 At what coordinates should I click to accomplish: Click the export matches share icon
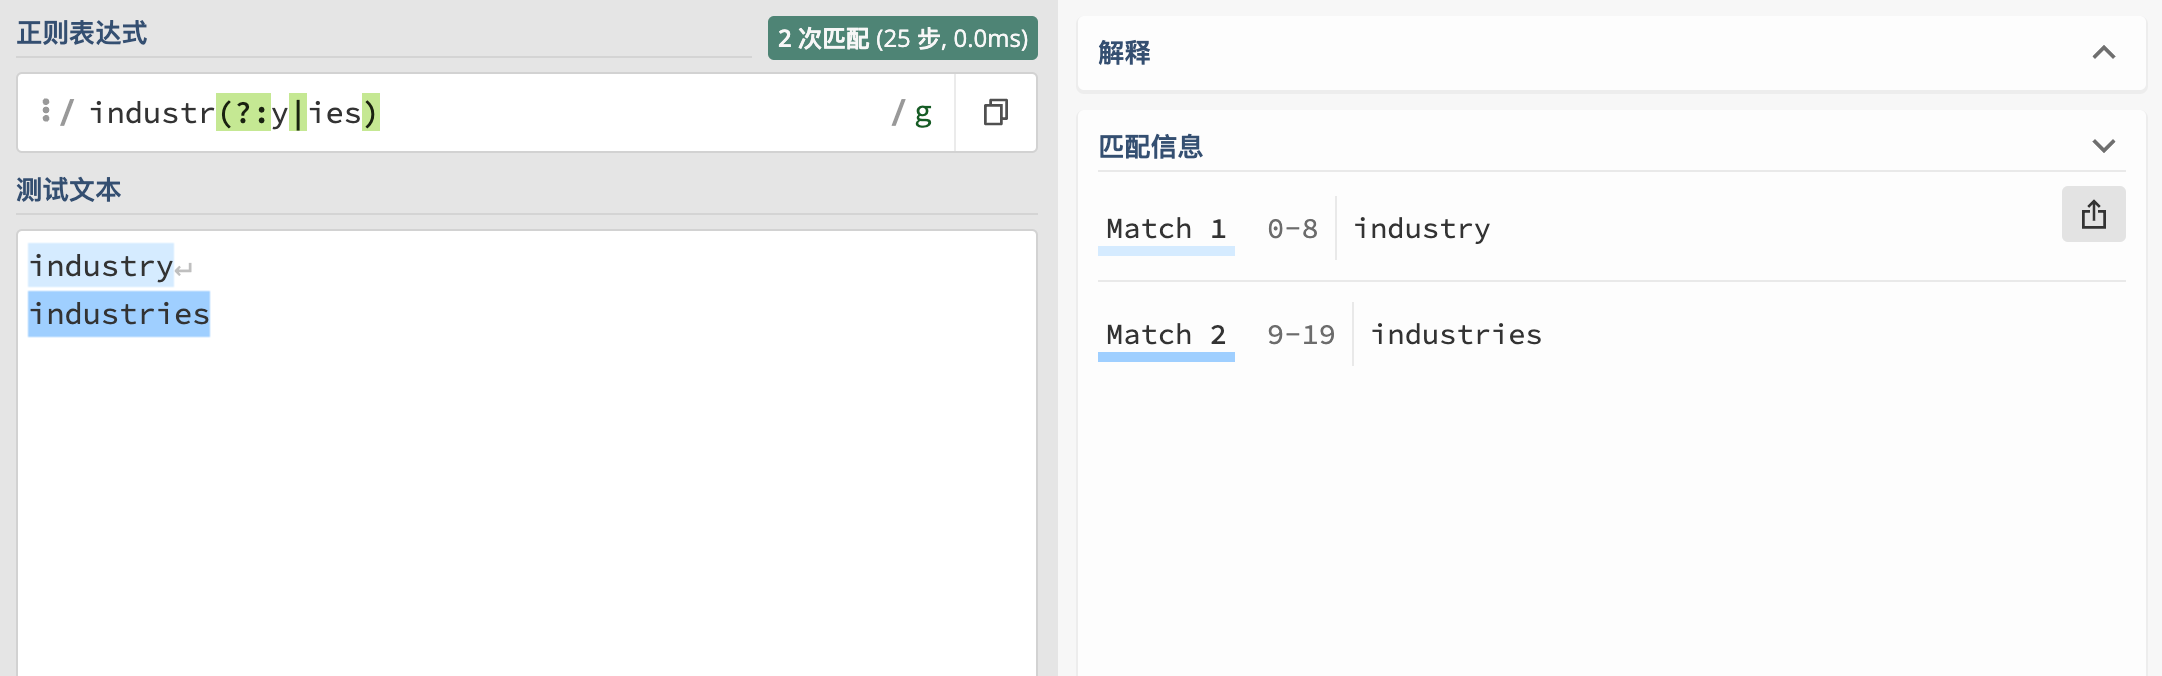tap(2093, 214)
